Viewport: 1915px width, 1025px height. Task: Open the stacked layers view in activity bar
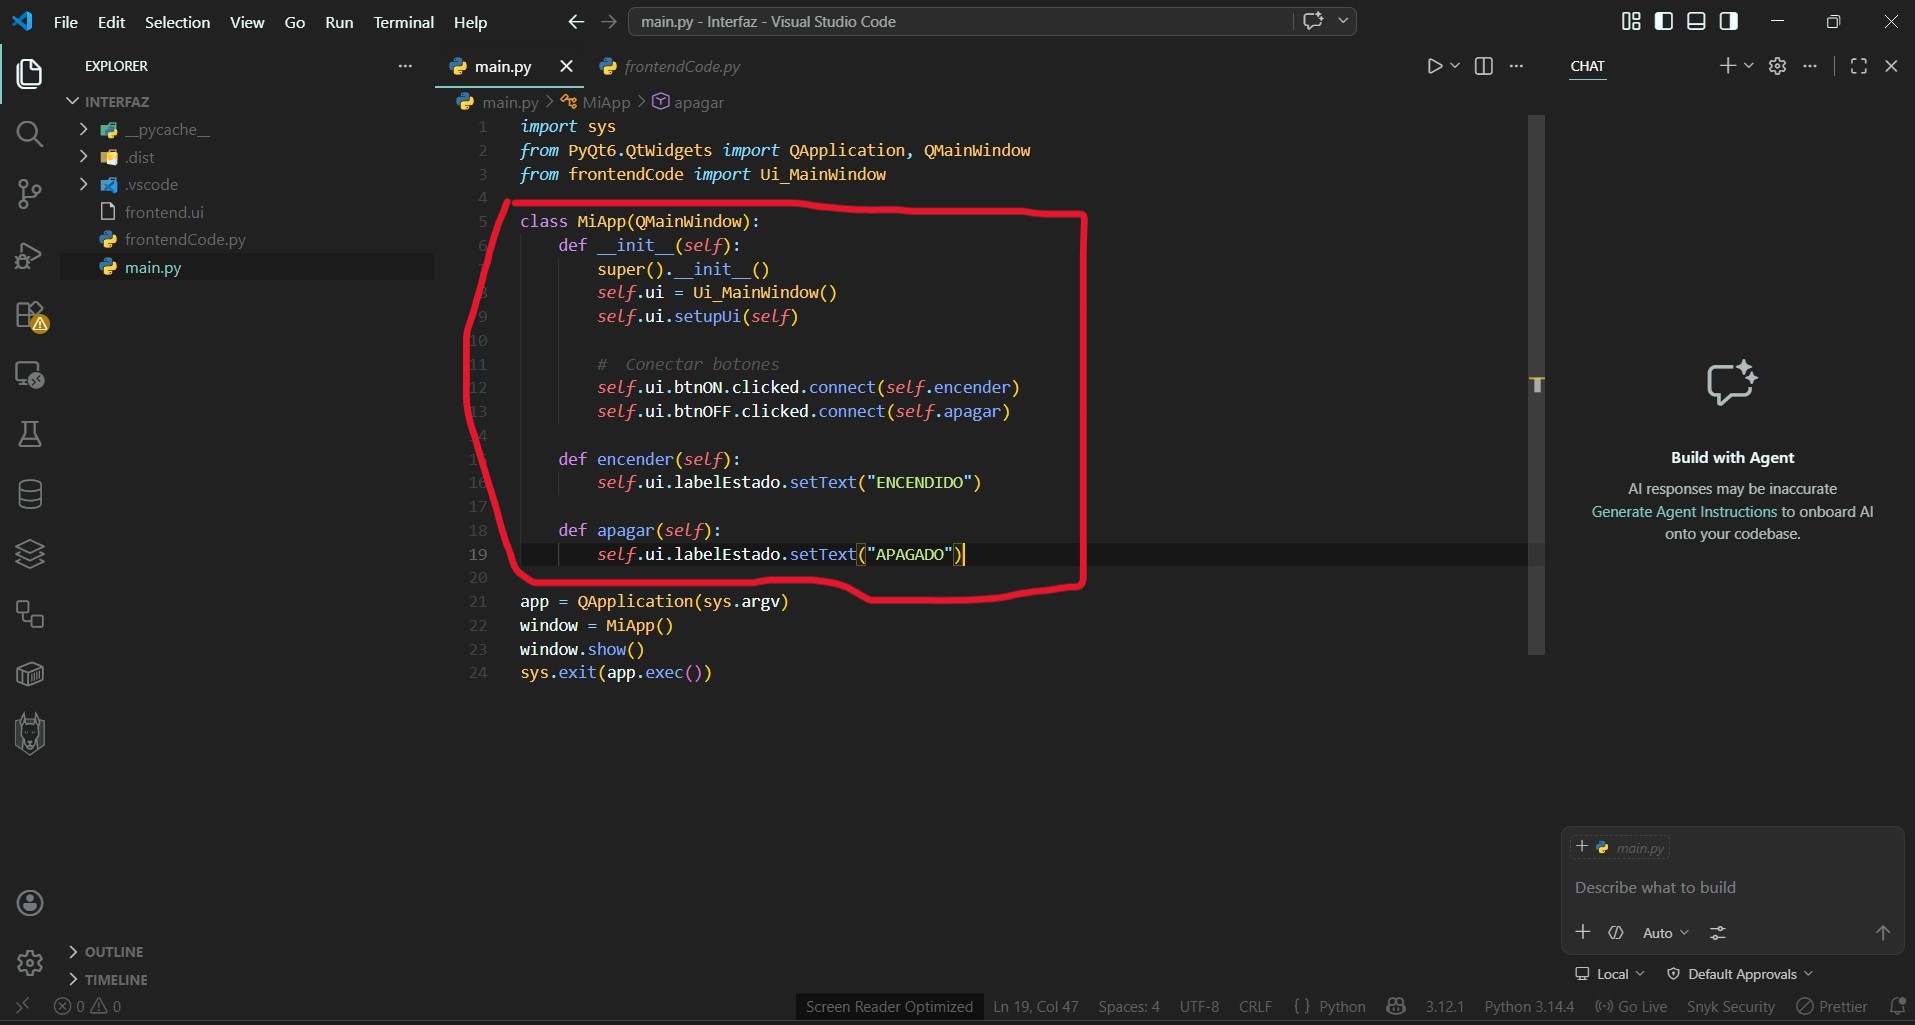(30, 554)
